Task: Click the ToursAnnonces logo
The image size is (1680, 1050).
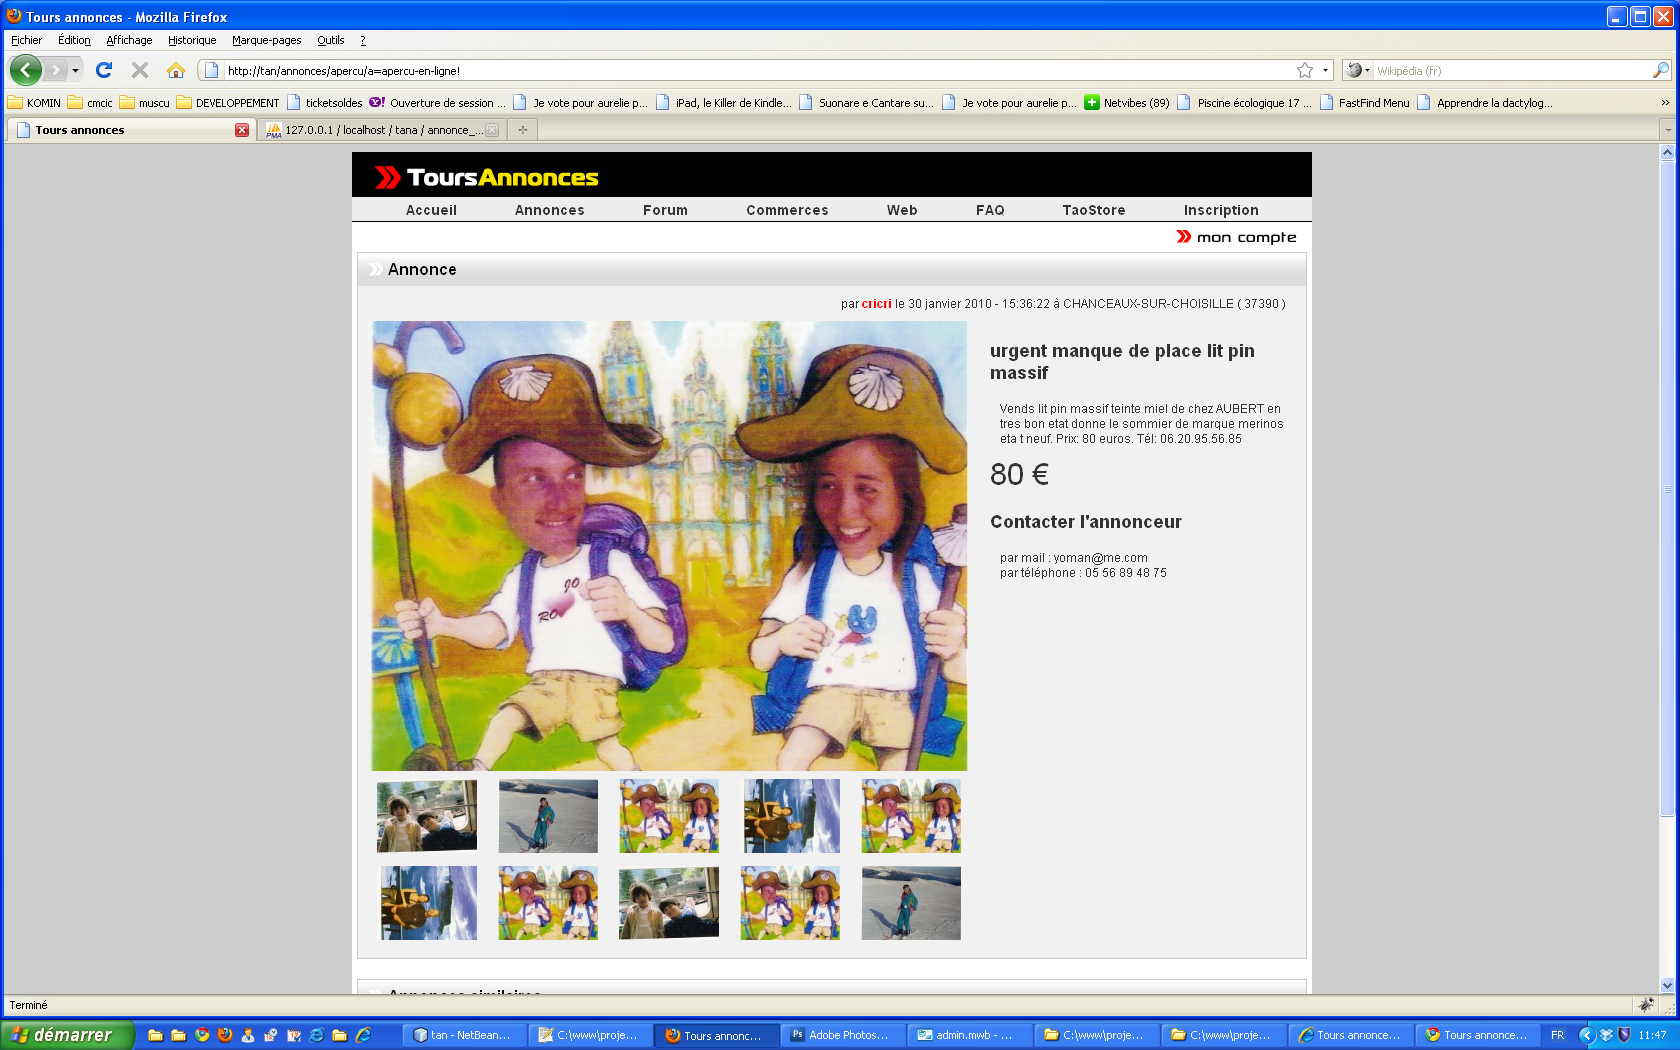Action: point(487,177)
